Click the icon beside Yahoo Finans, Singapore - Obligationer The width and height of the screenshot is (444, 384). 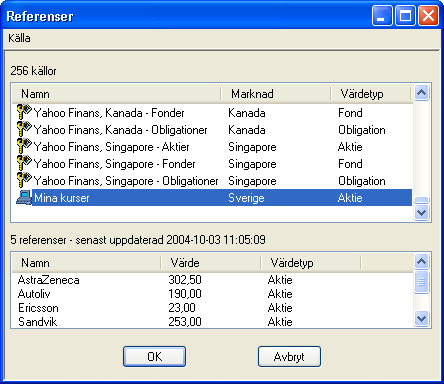pos(24,180)
